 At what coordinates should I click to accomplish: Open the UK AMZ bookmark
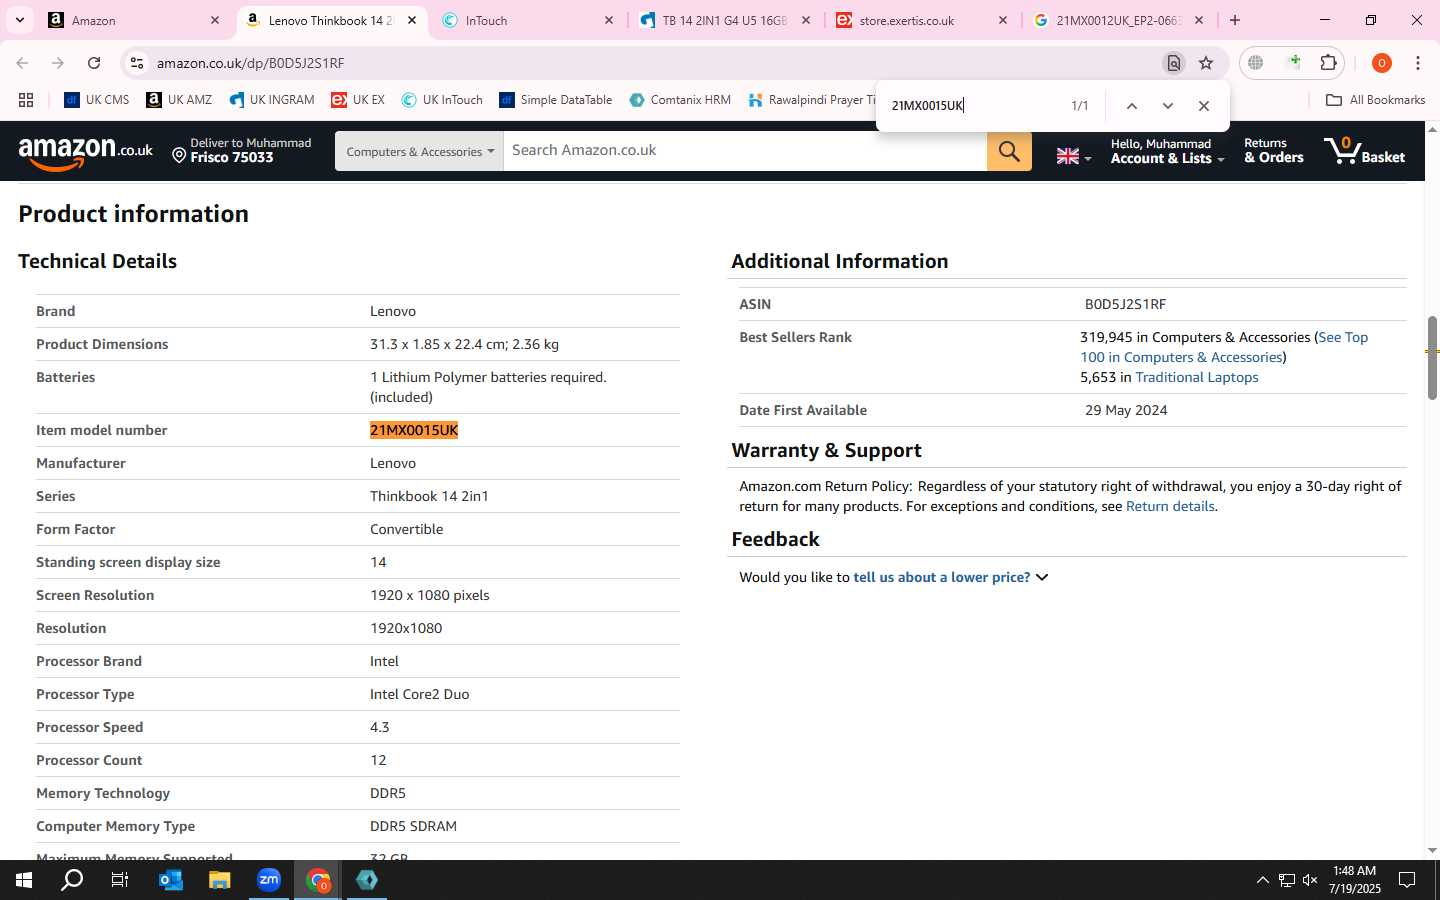pyautogui.click(x=179, y=100)
